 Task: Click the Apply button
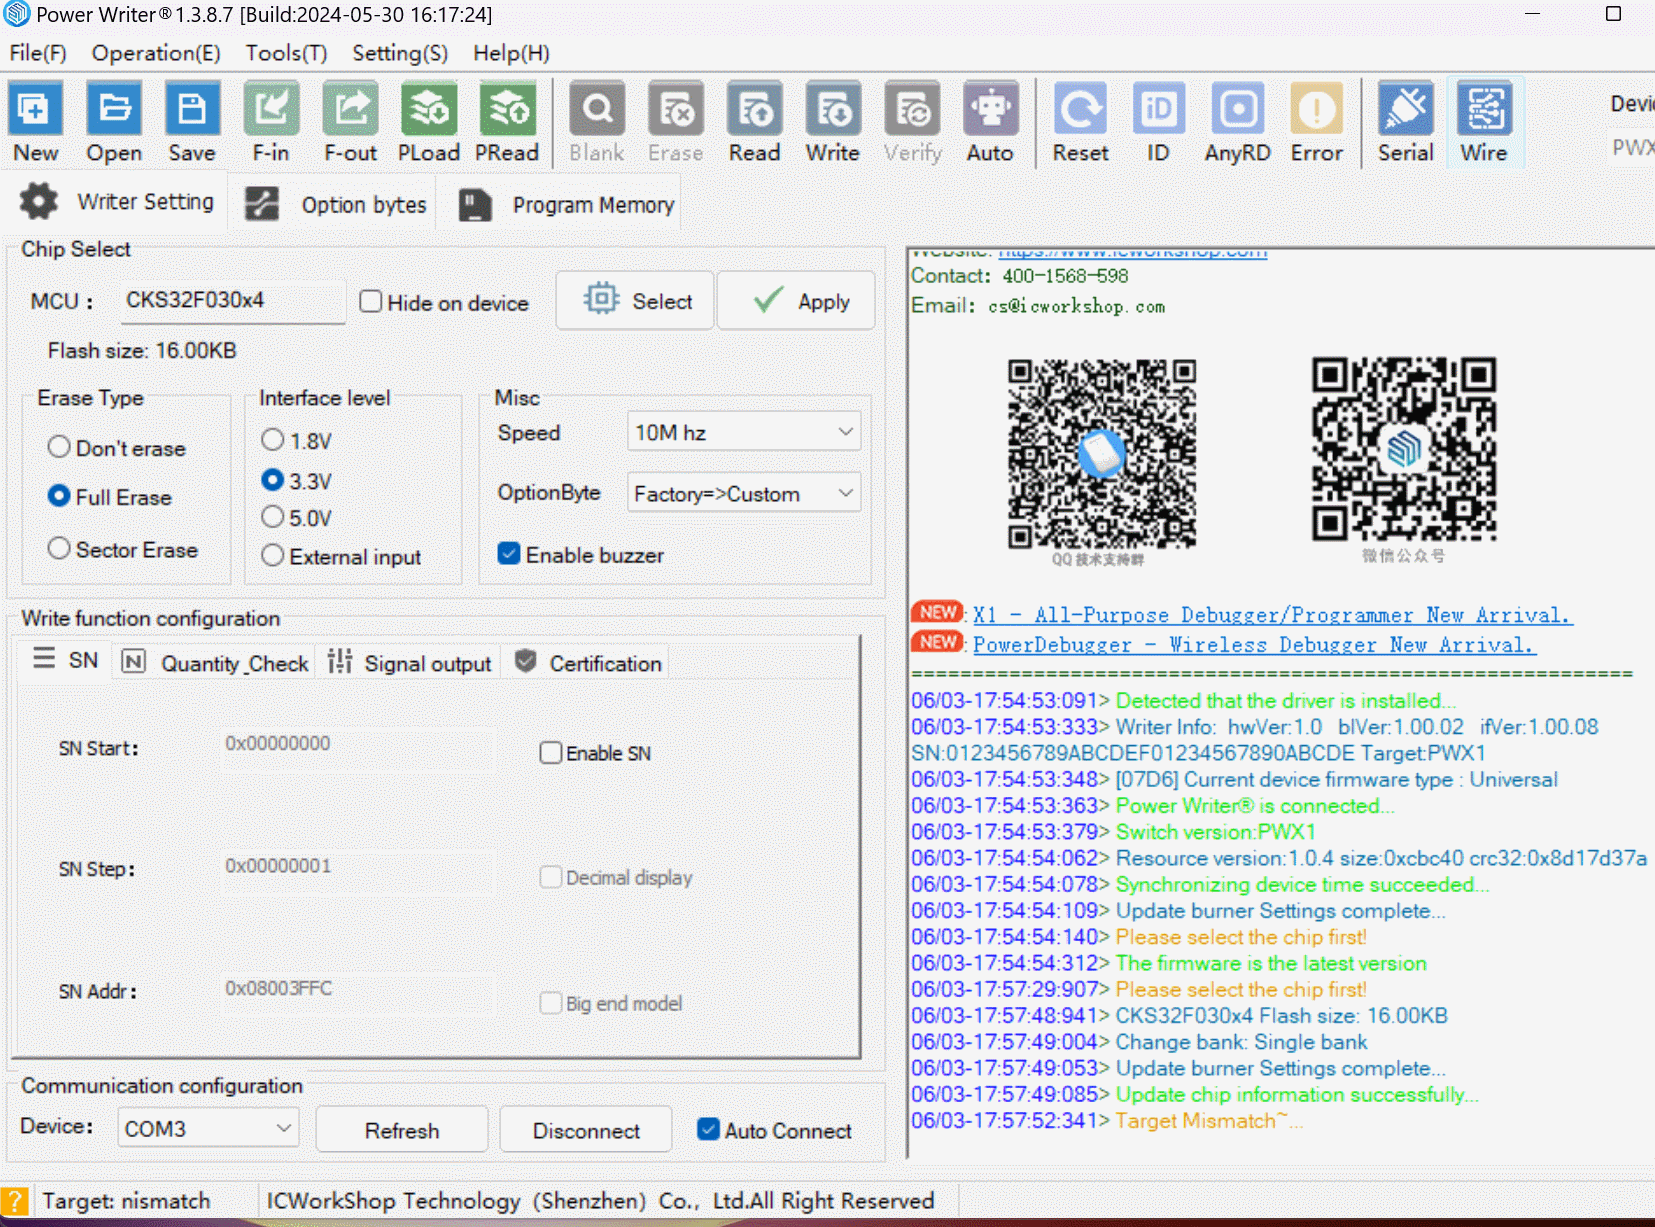796,300
